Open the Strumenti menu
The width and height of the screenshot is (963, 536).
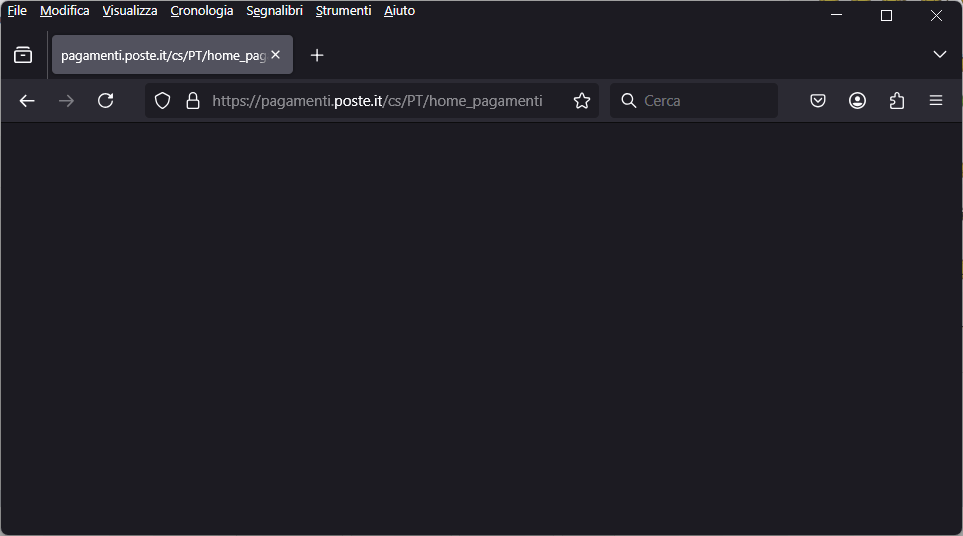pos(343,11)
